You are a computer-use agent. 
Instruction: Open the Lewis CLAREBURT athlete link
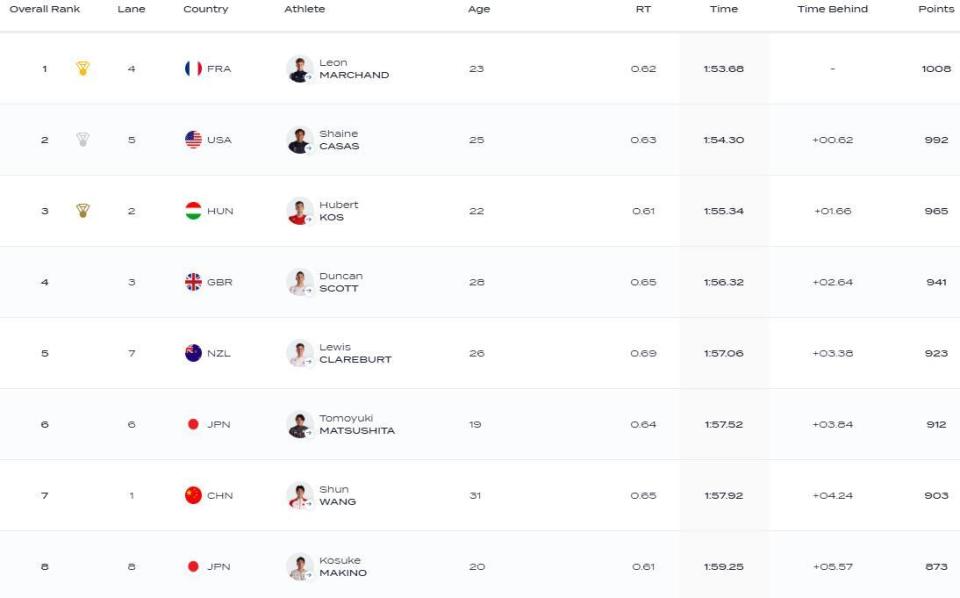(x=355, y=353)
